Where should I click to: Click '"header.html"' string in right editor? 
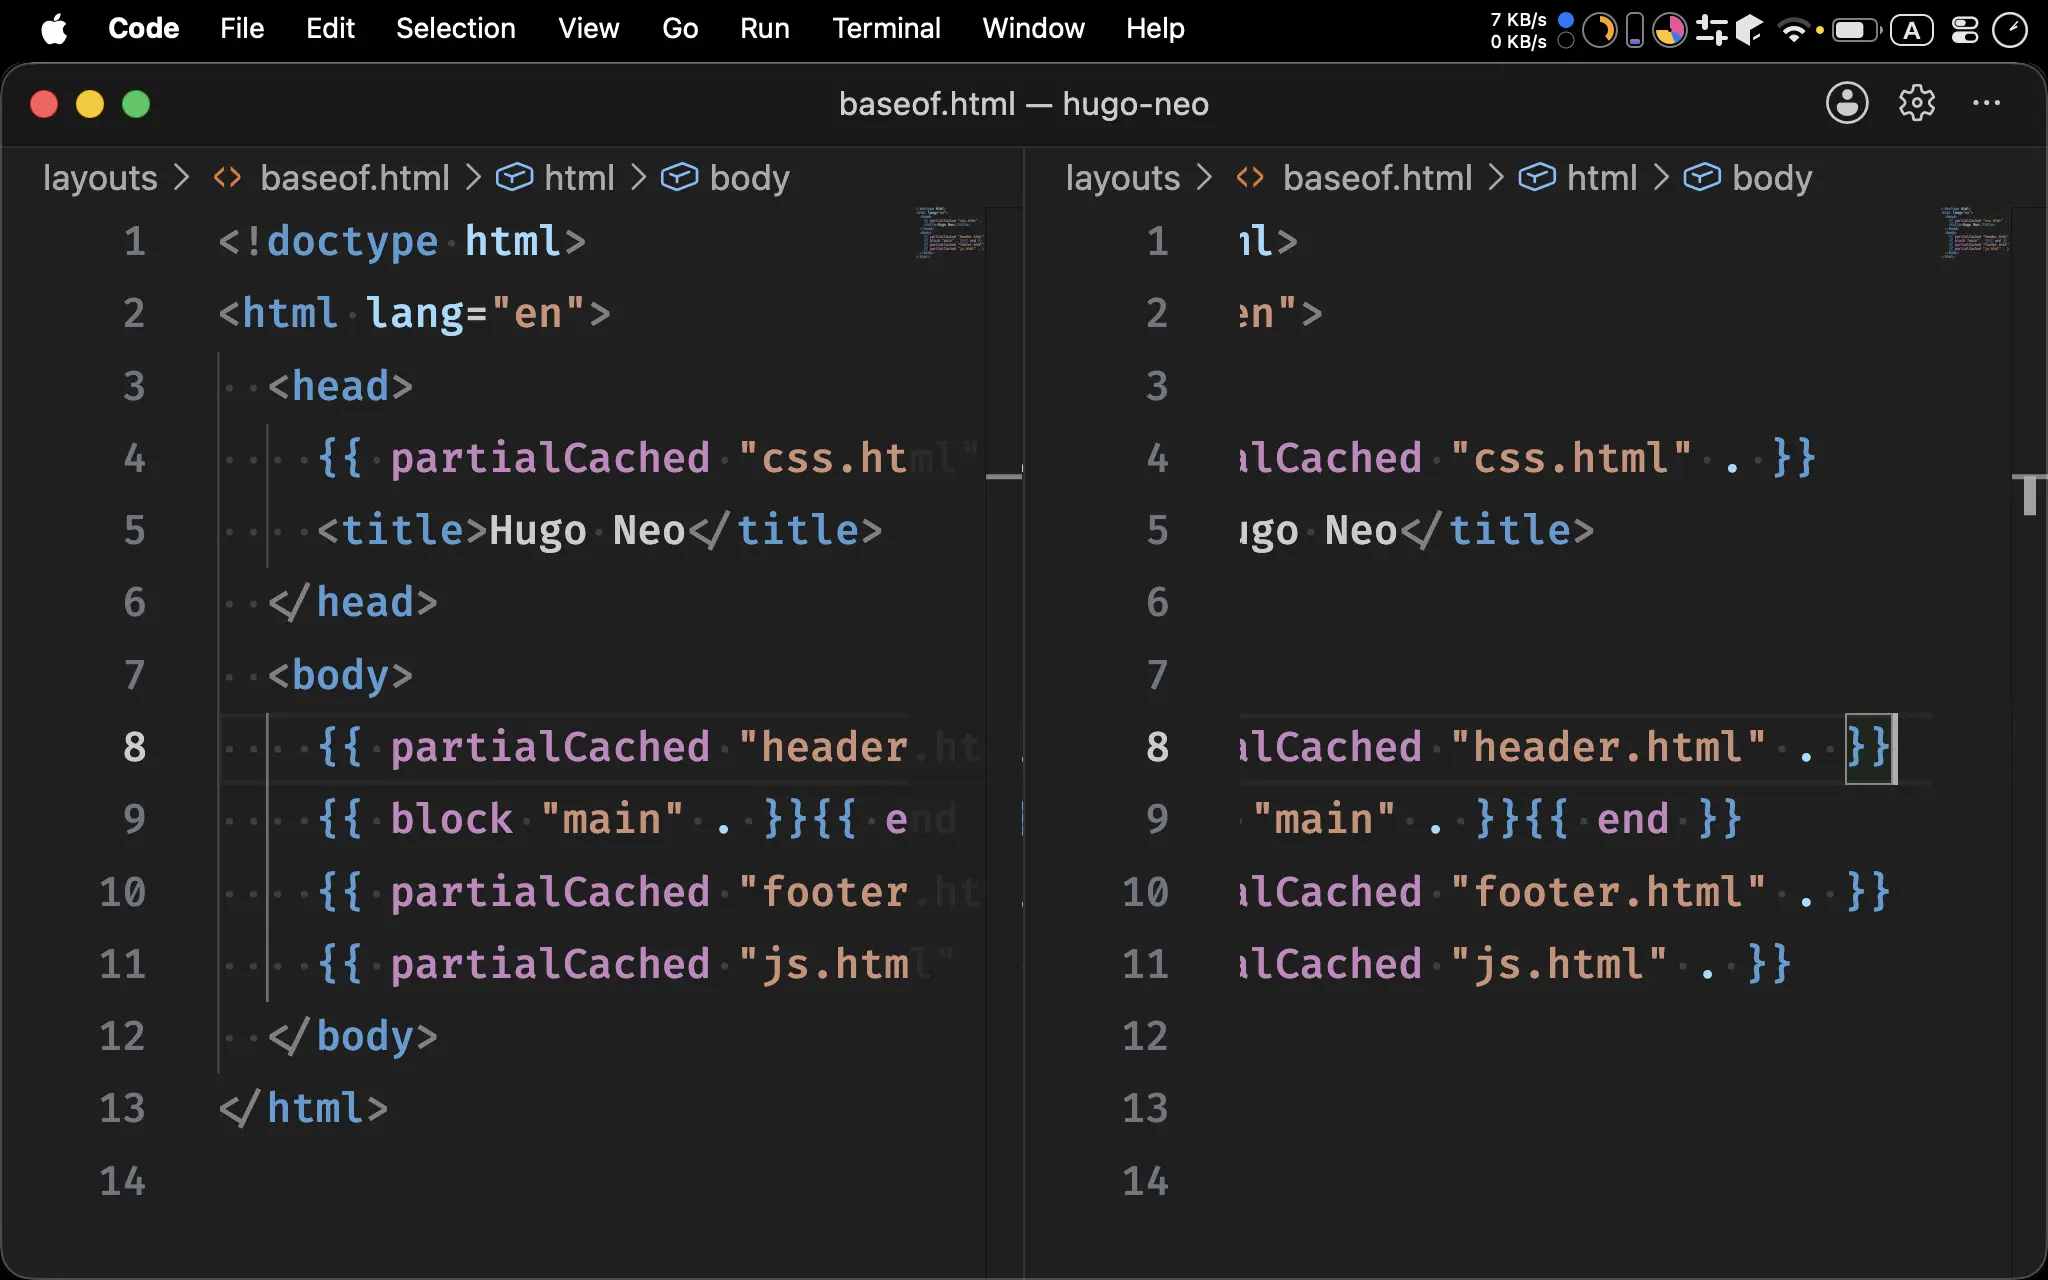(1608, 747)
